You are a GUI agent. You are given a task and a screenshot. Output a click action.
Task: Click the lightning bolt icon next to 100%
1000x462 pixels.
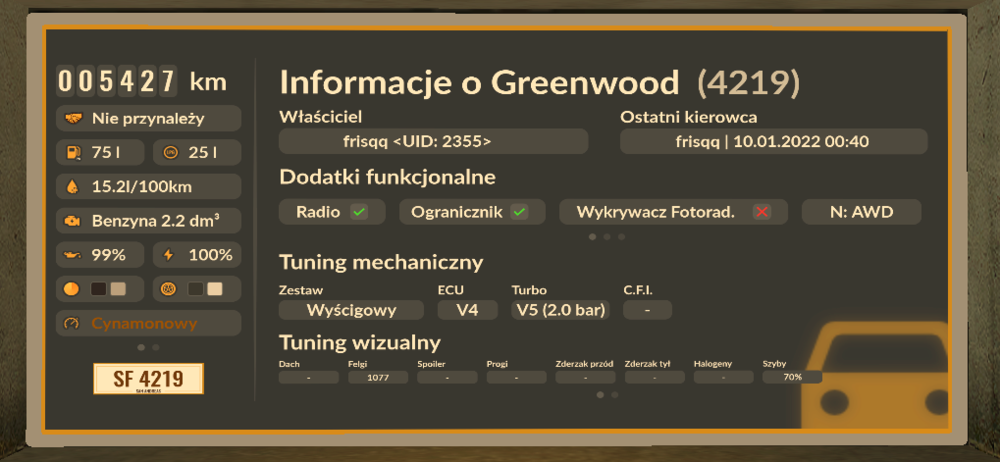pyautogui.click(x=168, y=255)
